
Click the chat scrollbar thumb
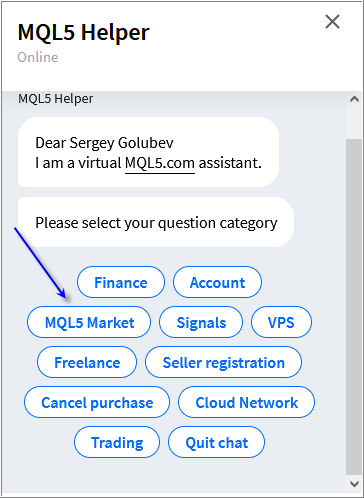click(x=354, y=307)
